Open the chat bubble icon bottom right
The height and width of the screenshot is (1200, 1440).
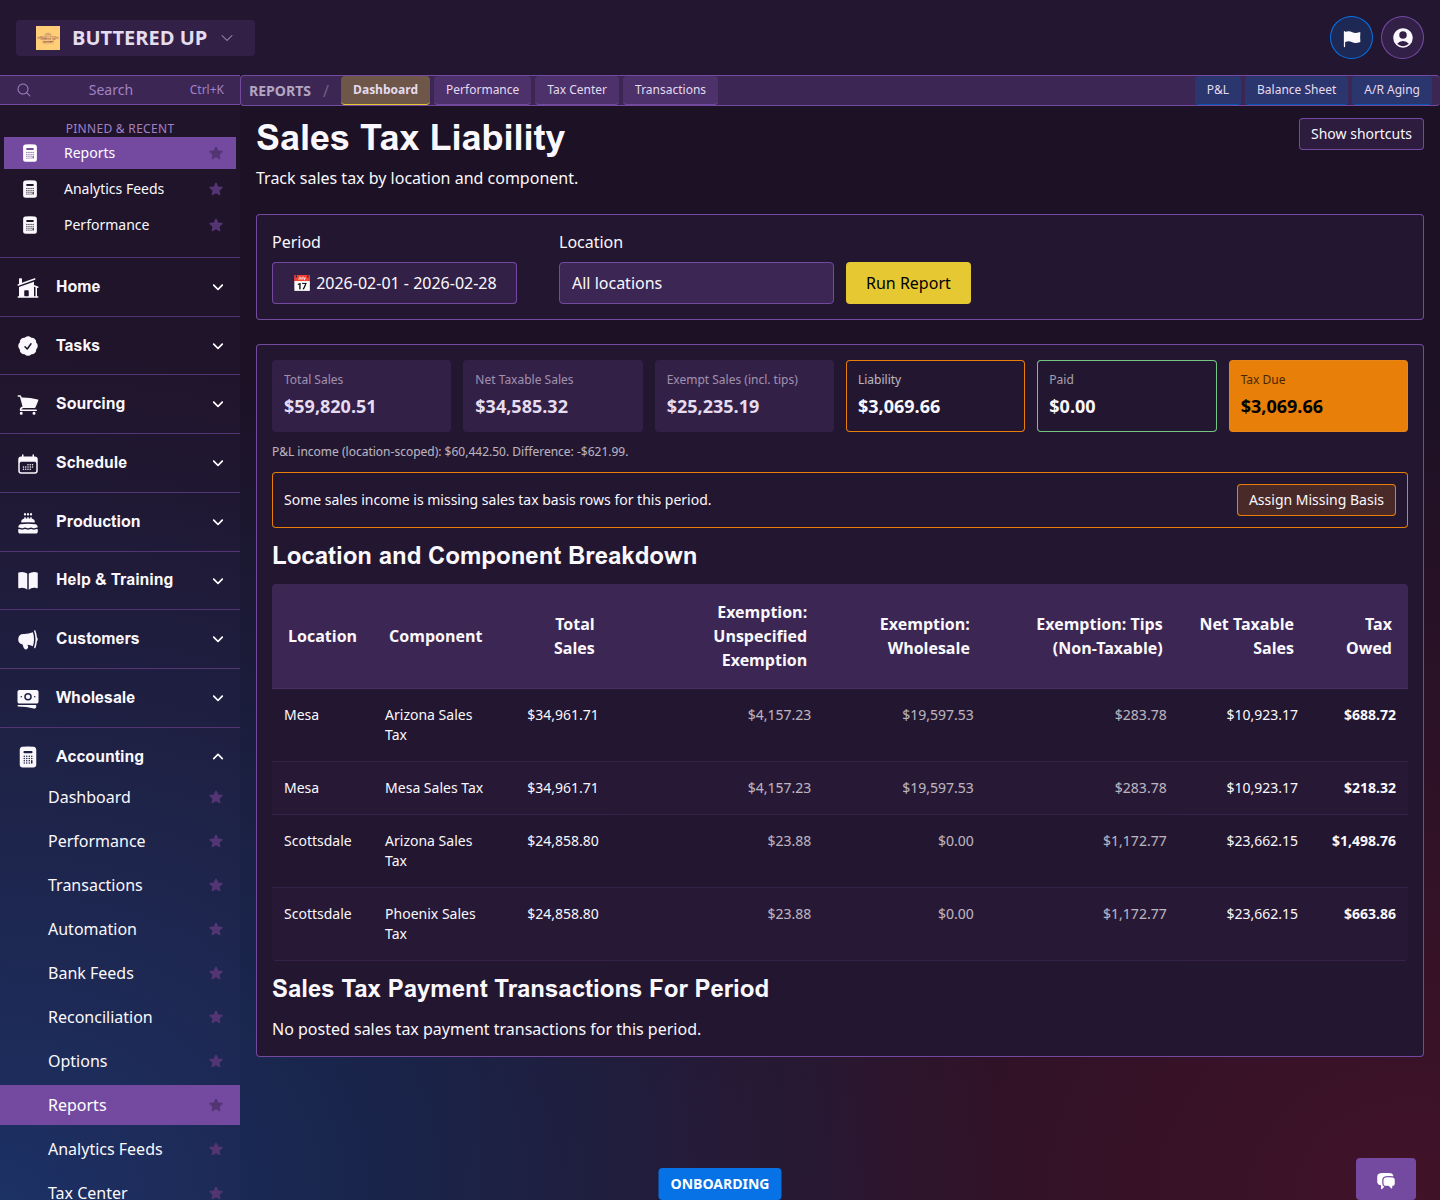(1386, 1180)
